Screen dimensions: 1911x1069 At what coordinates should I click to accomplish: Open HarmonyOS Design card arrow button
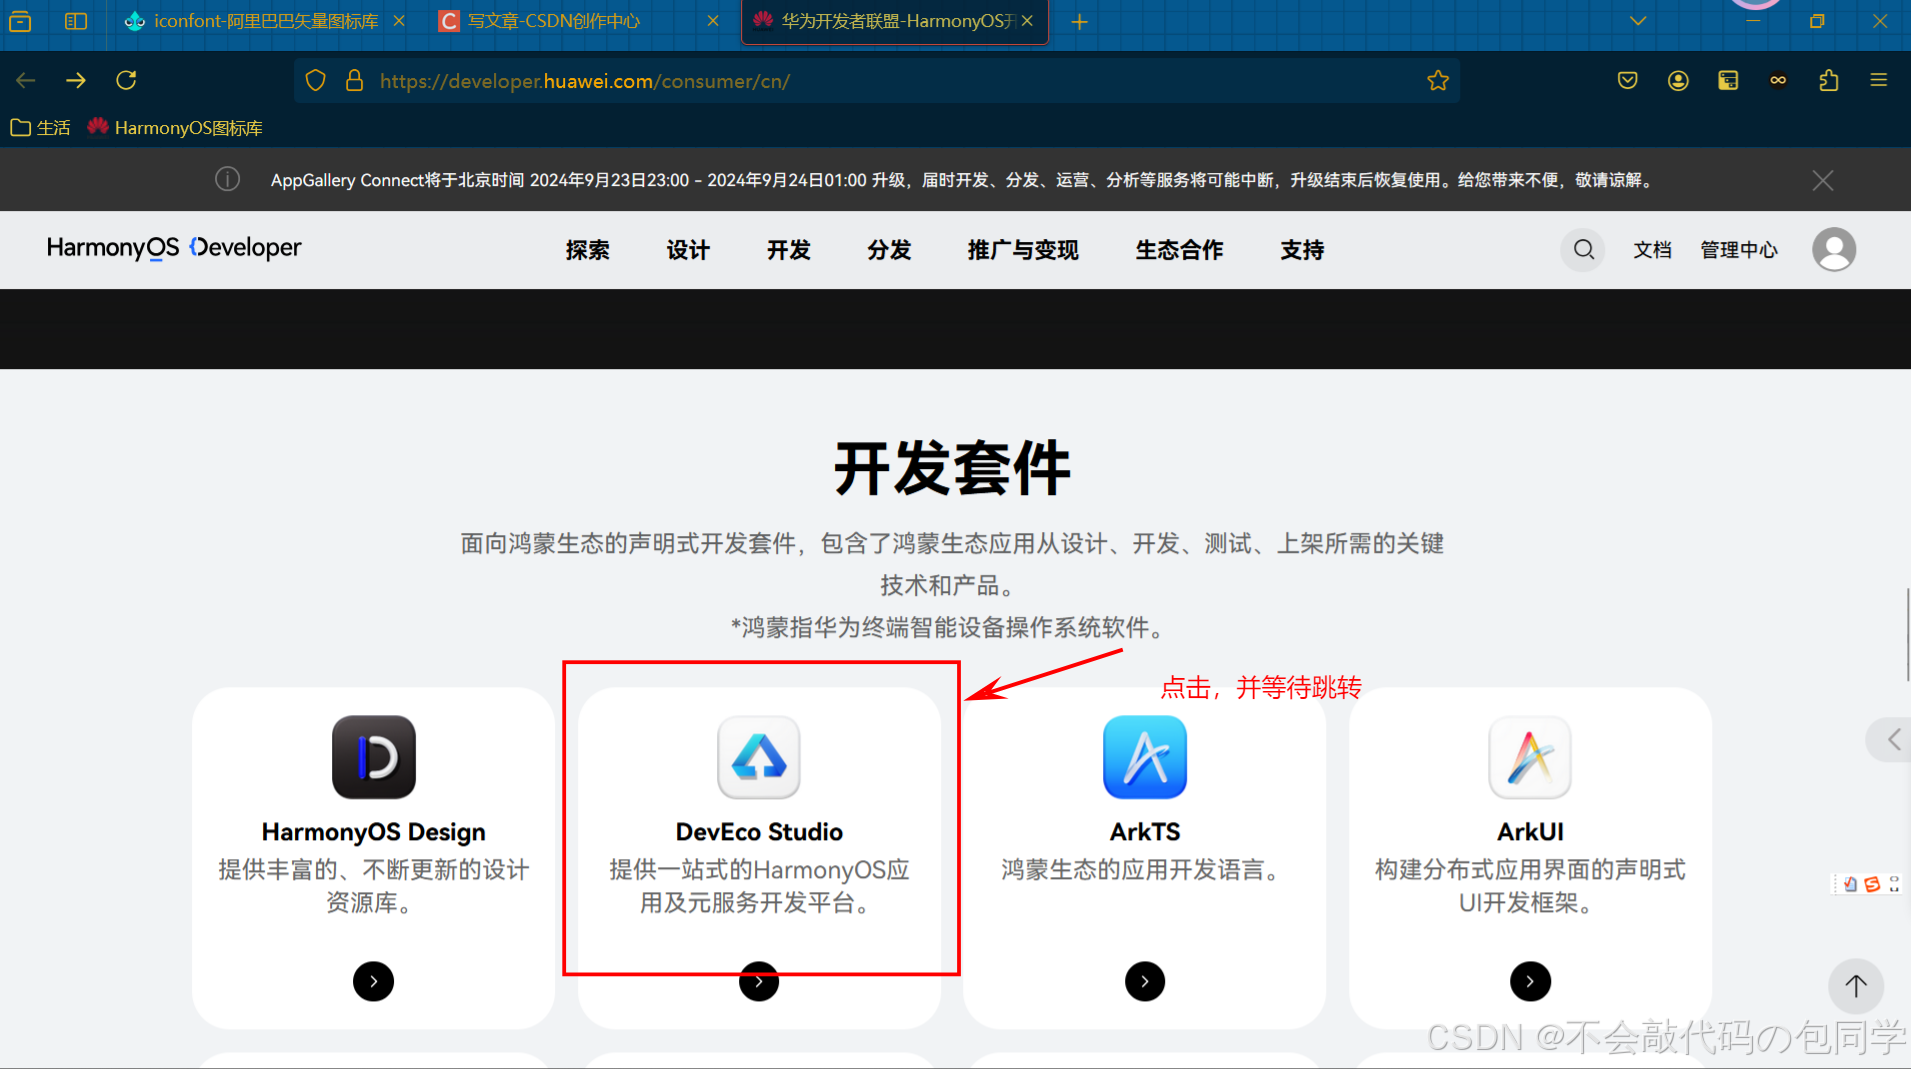point(373,981)
